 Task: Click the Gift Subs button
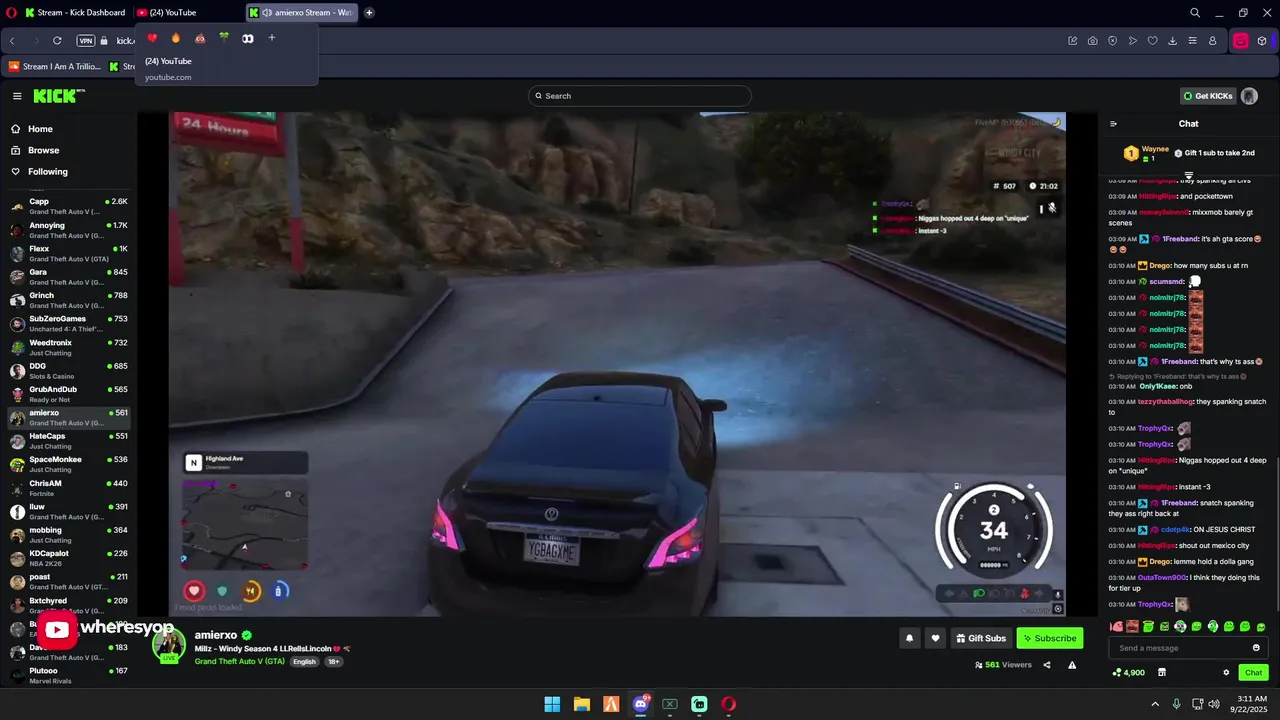[x=980, y=638]
